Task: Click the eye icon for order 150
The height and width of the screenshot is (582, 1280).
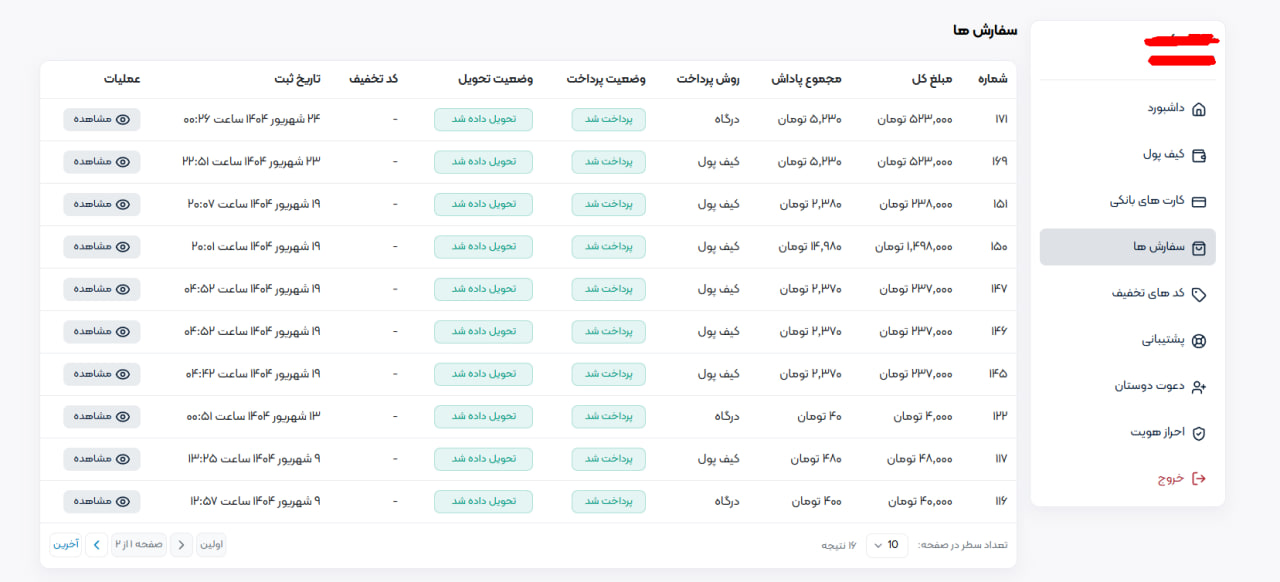Action: click(x=123, y=246)
